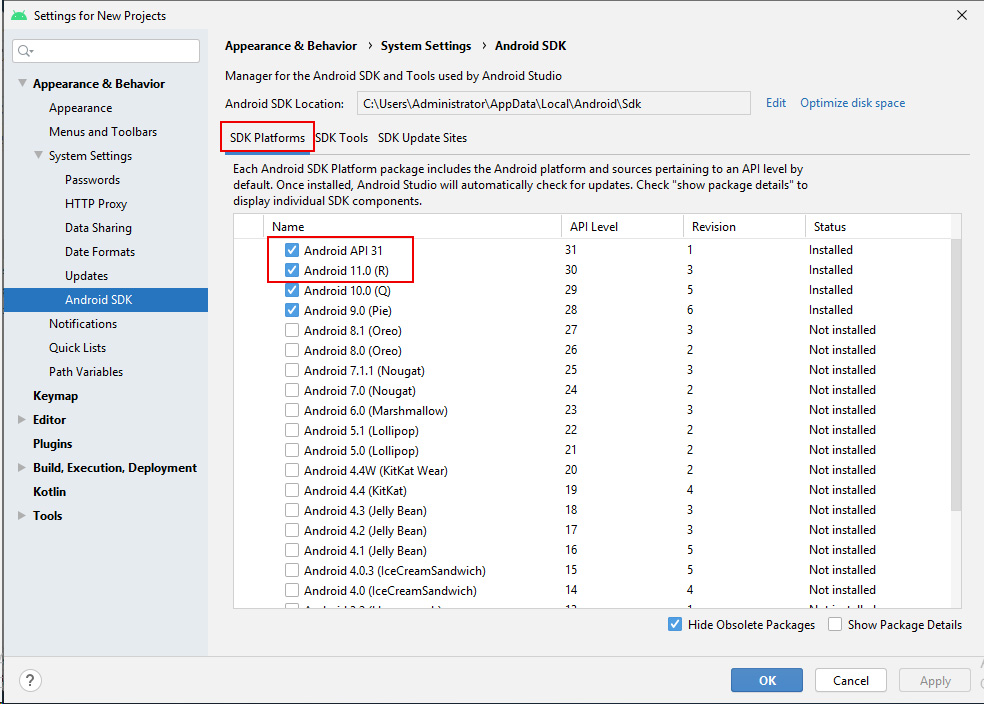Image resolution: width=984 pixels, height=704 pixels.
Task: Open the Menus and Toolbars settings page
Action: pos(103,132)
